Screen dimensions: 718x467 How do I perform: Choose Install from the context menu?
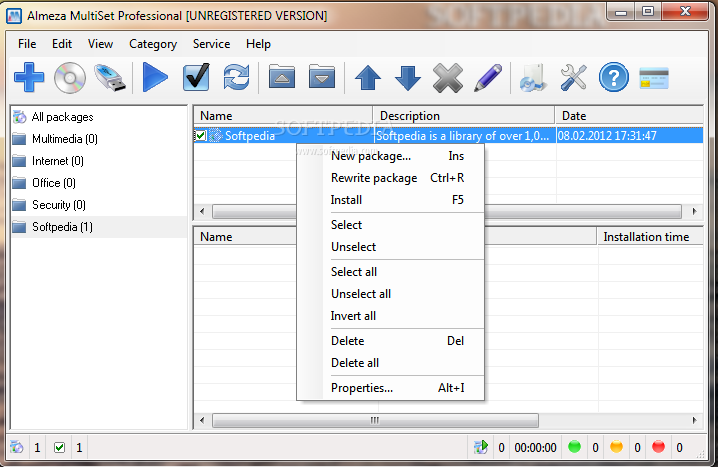point(391,200)
